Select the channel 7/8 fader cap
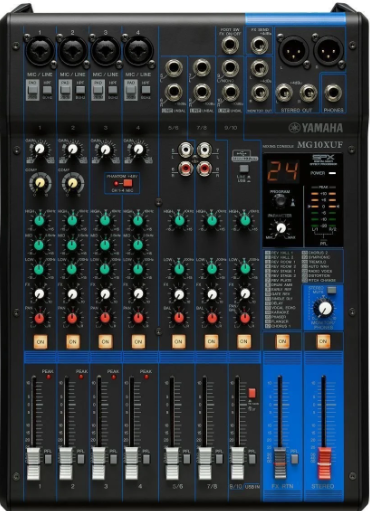This screenshot has width=370, height=511. click(x=205, y=464)
